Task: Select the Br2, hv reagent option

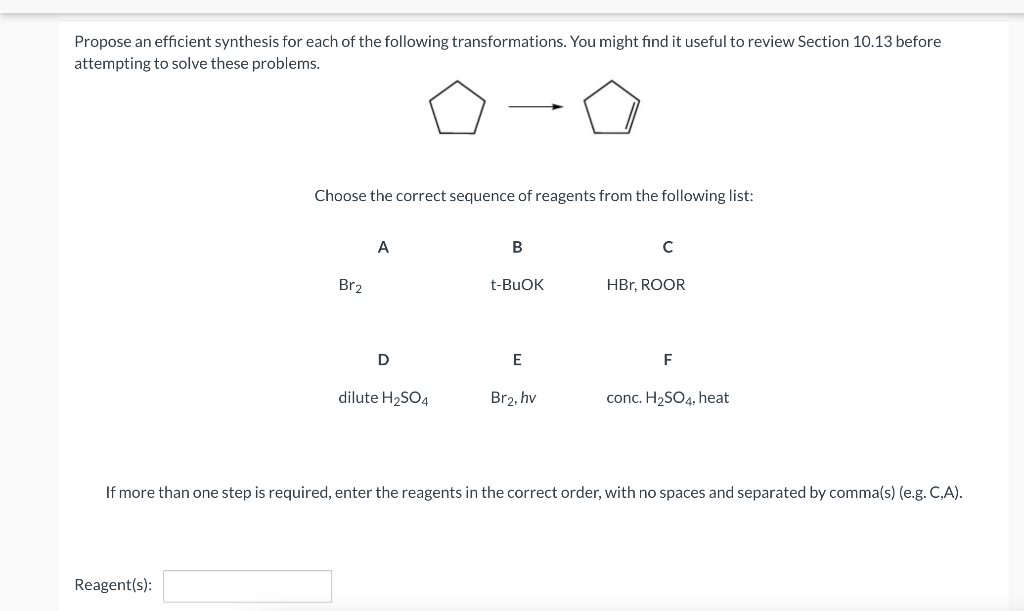Action: pyautogui.click(x=513, y=397)
